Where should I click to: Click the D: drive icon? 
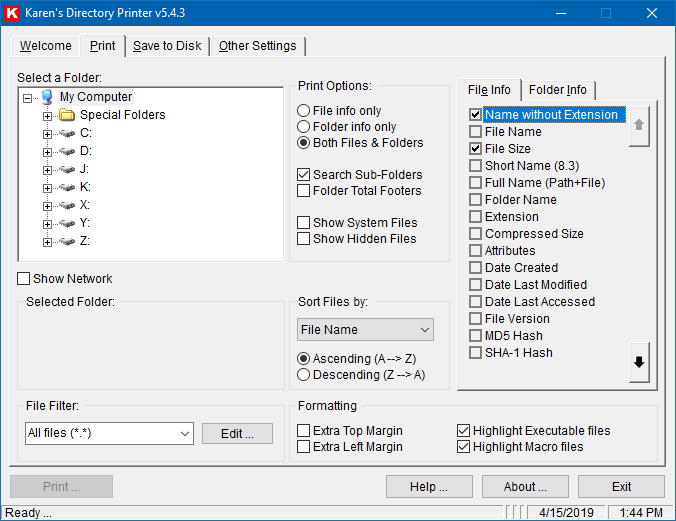click(x=67, y=151)
